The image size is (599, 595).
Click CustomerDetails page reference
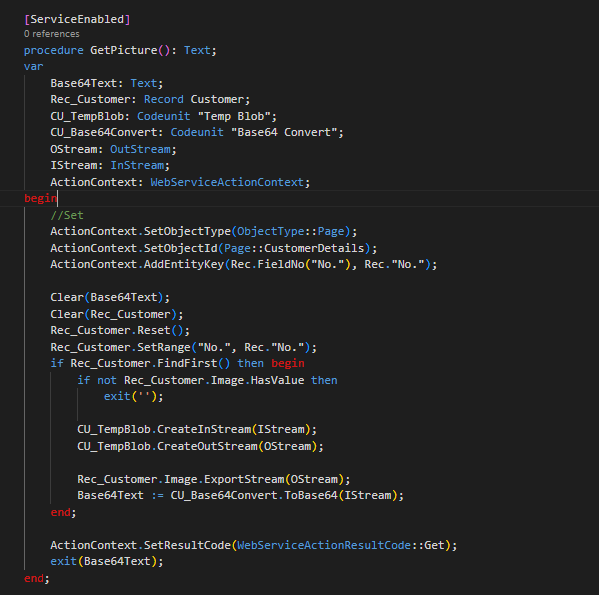(314, 248)
